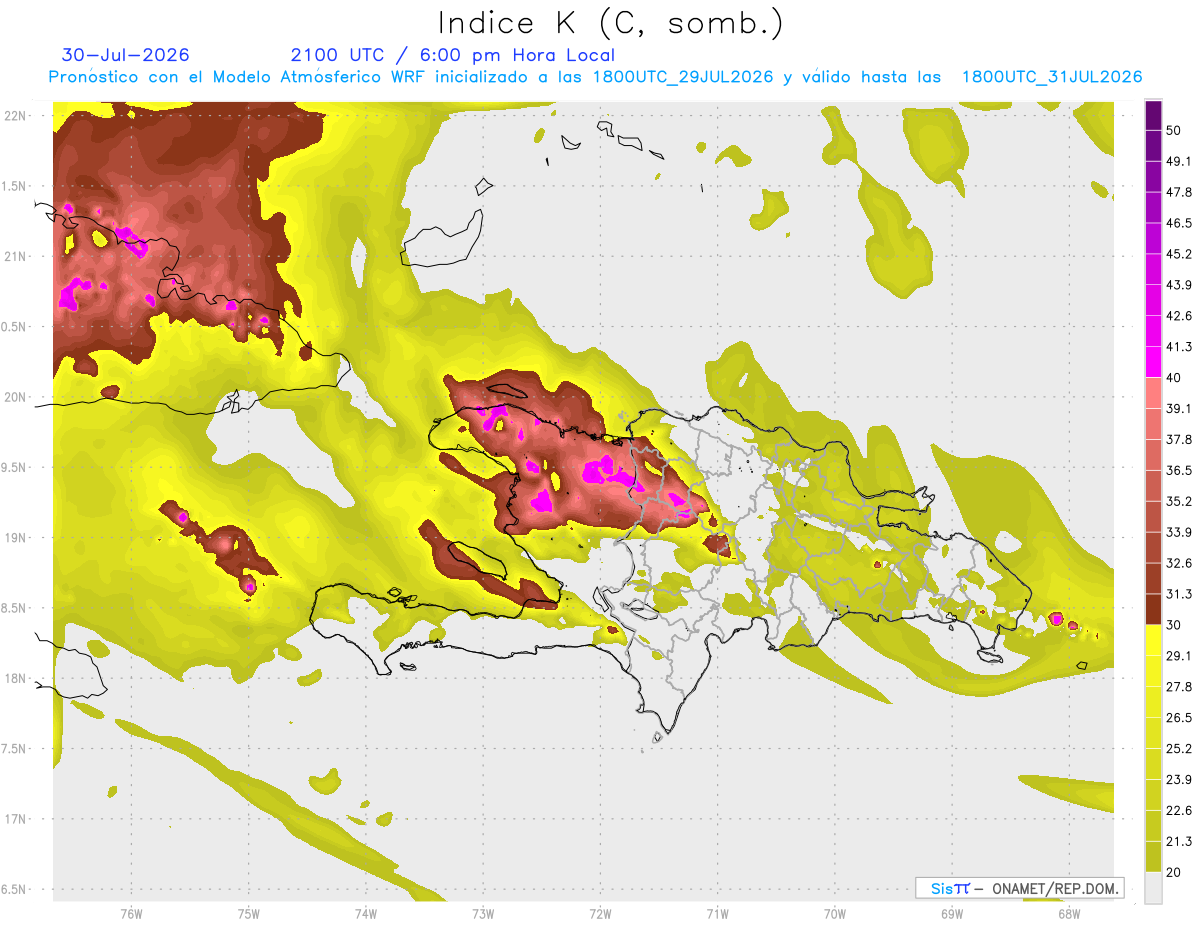Screen dimensions: 1200x927
Task: Click the initialization time "1800UTC_29JUL2026"
Action: coord(683,77)
